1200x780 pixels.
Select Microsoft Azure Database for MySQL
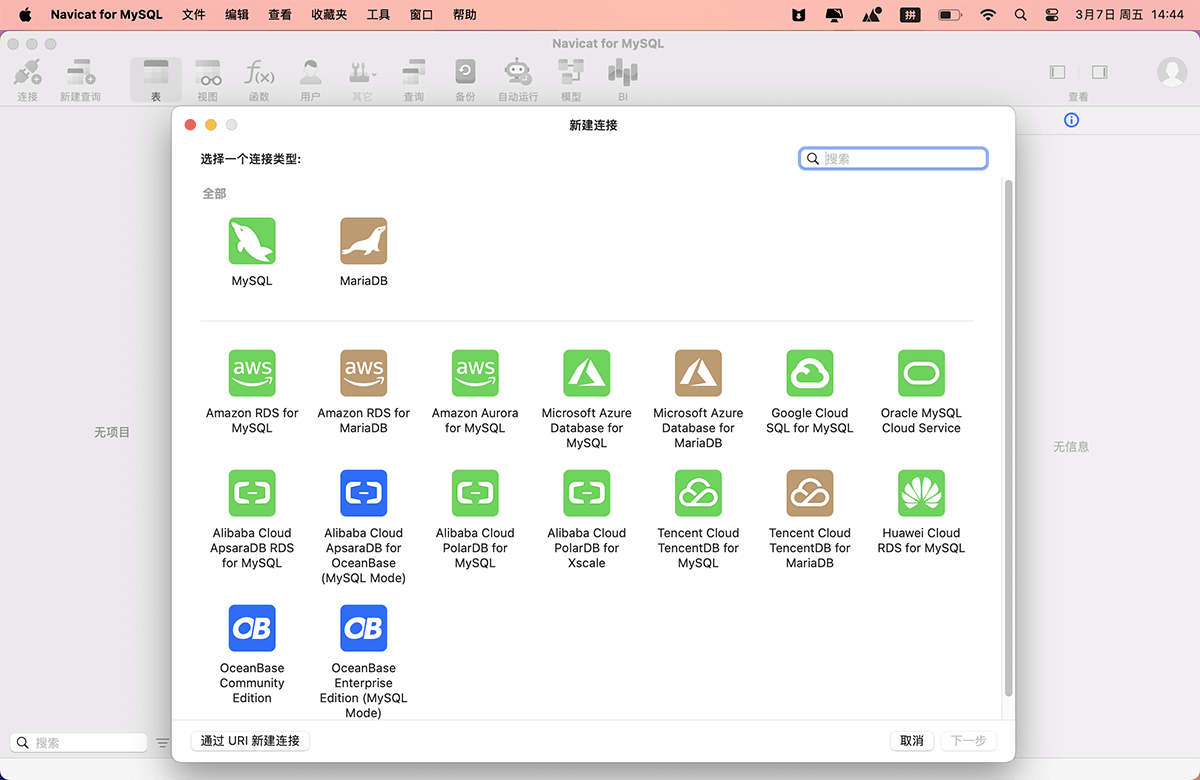(587, 373)
